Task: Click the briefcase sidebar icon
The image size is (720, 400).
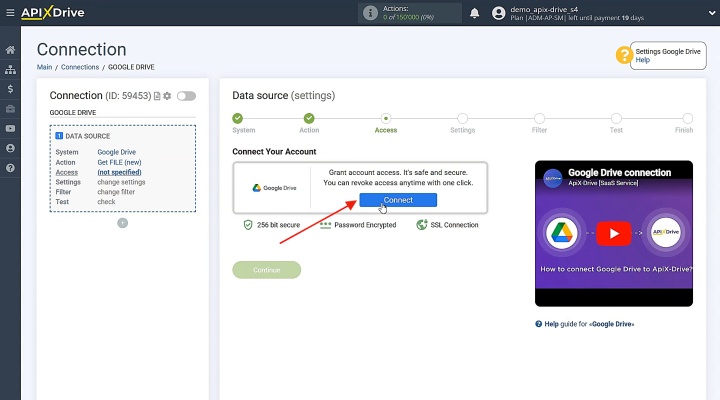Action: [x=10, y=109]
